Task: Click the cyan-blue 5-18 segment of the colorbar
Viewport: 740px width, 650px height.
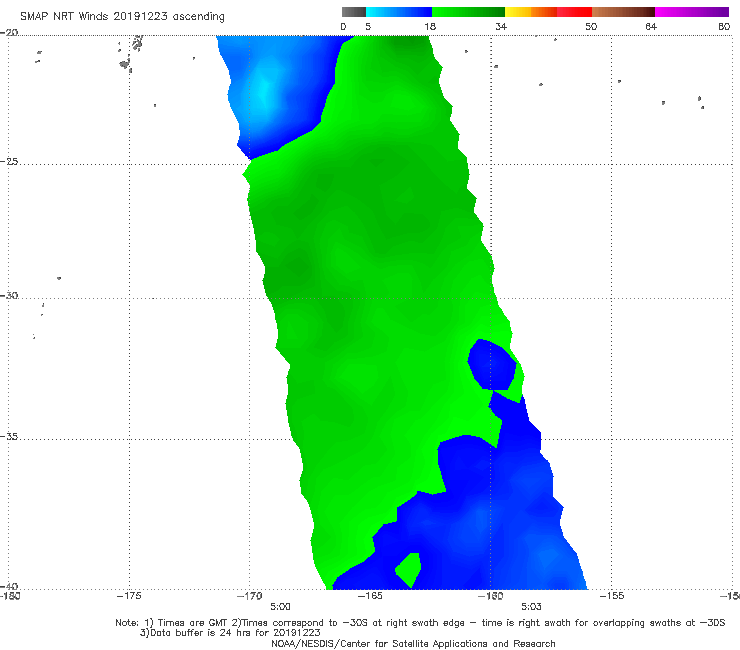Action: point(399,12)
